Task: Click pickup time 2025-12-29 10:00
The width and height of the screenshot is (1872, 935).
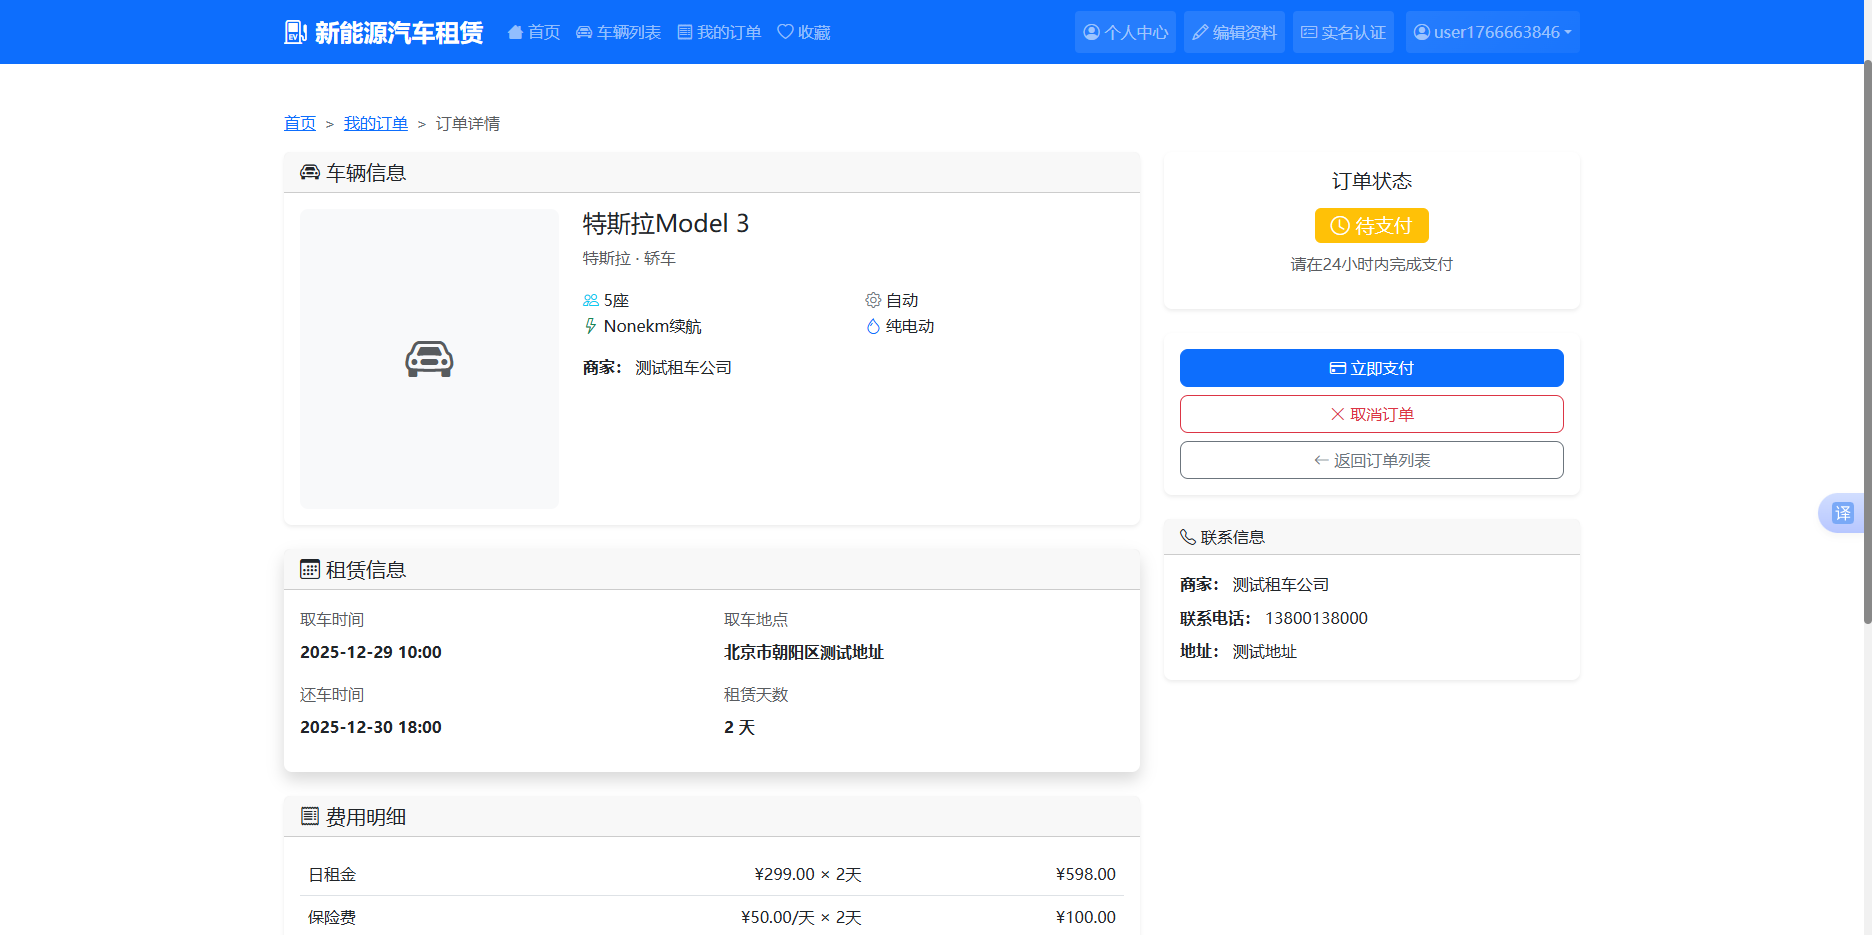Action: pyautogui.click(x=371, y=652)
